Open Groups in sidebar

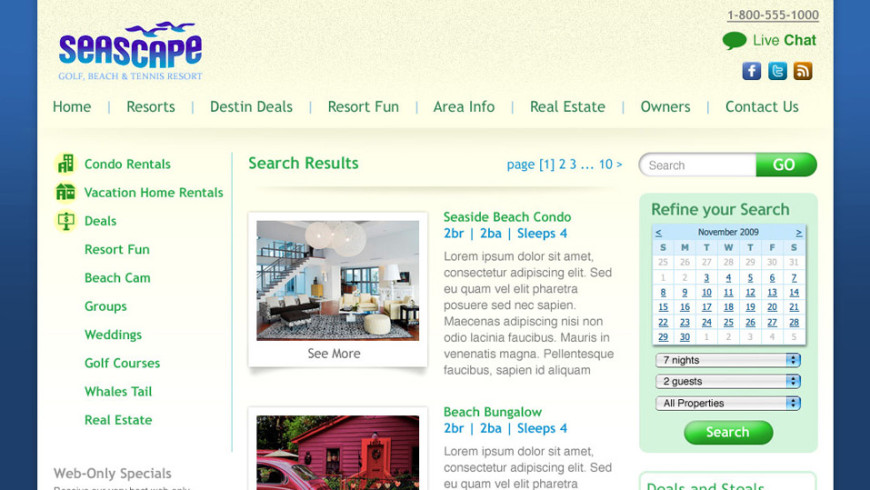tap(105, 306)
